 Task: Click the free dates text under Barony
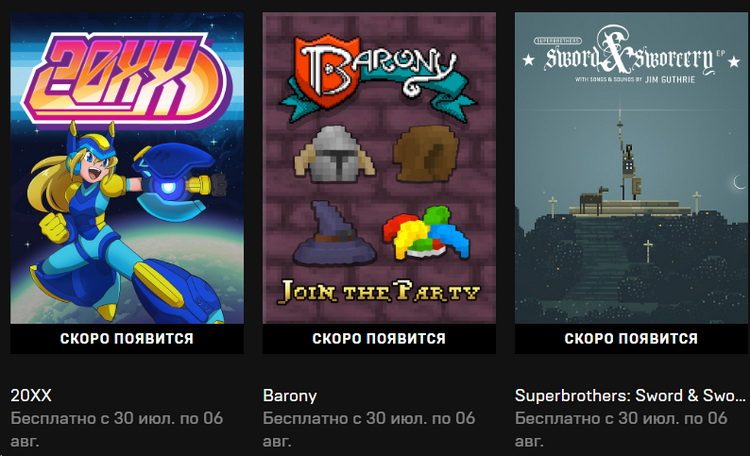pos(369,429)
